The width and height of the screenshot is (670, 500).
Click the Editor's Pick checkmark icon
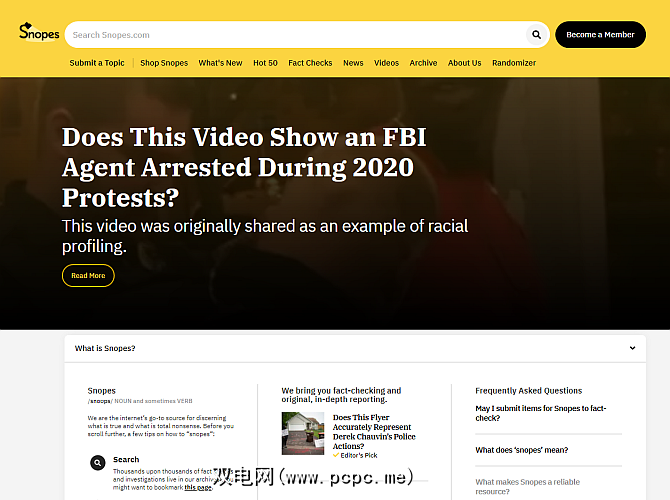point(336,455)
